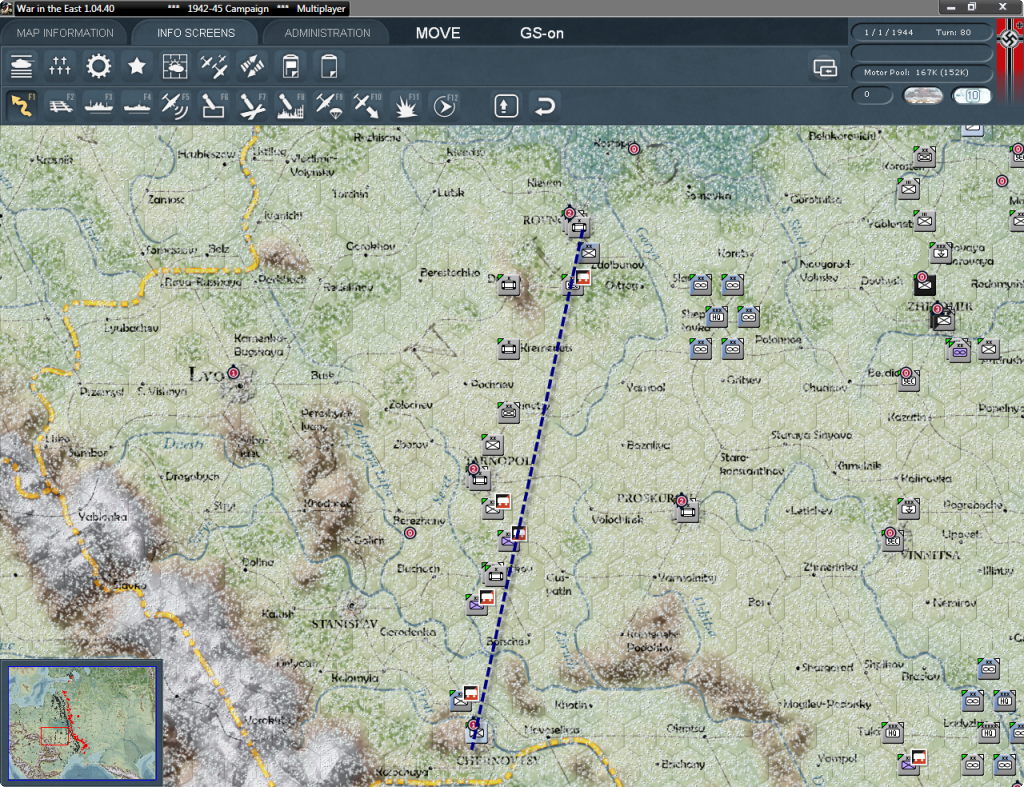
Task: Select Bomb city mode (F8) icon
Action: (291, 105)
